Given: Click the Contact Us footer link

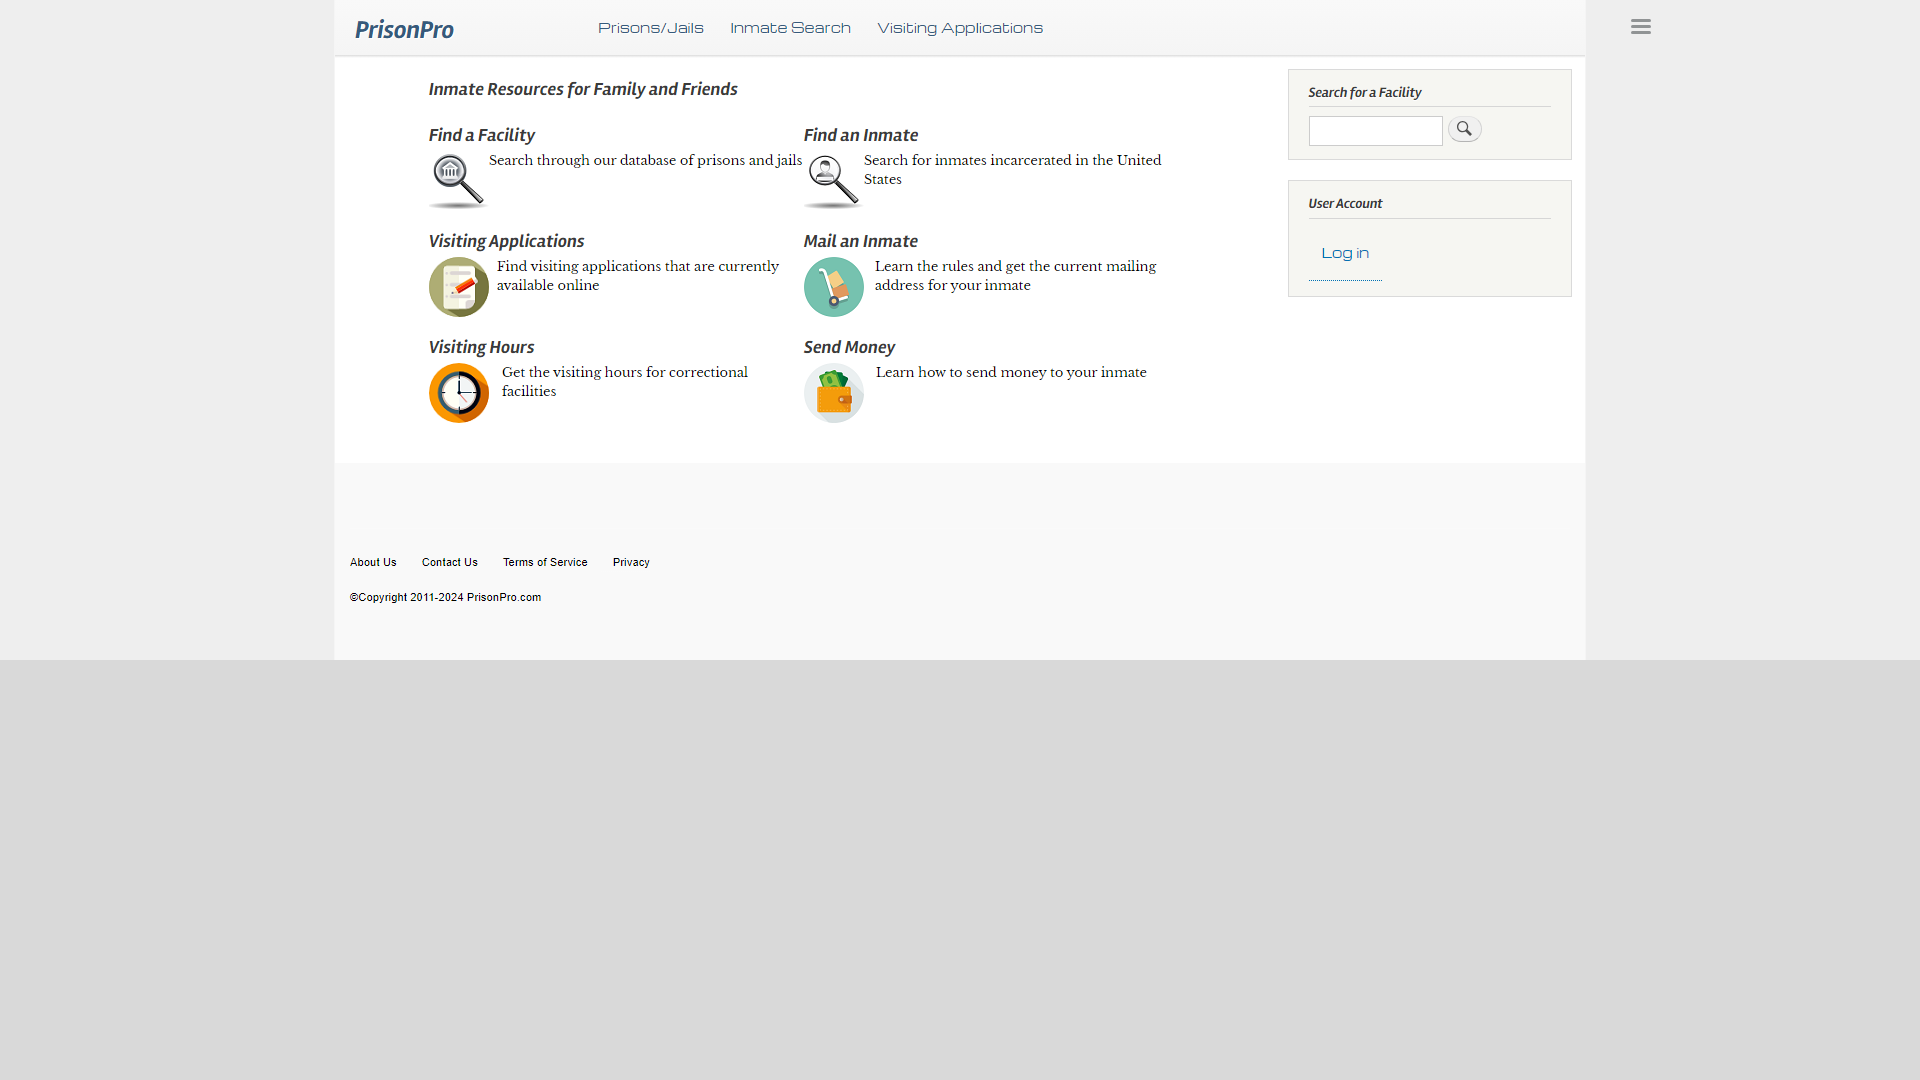Looking at the screenshot, I should [450, 562].
